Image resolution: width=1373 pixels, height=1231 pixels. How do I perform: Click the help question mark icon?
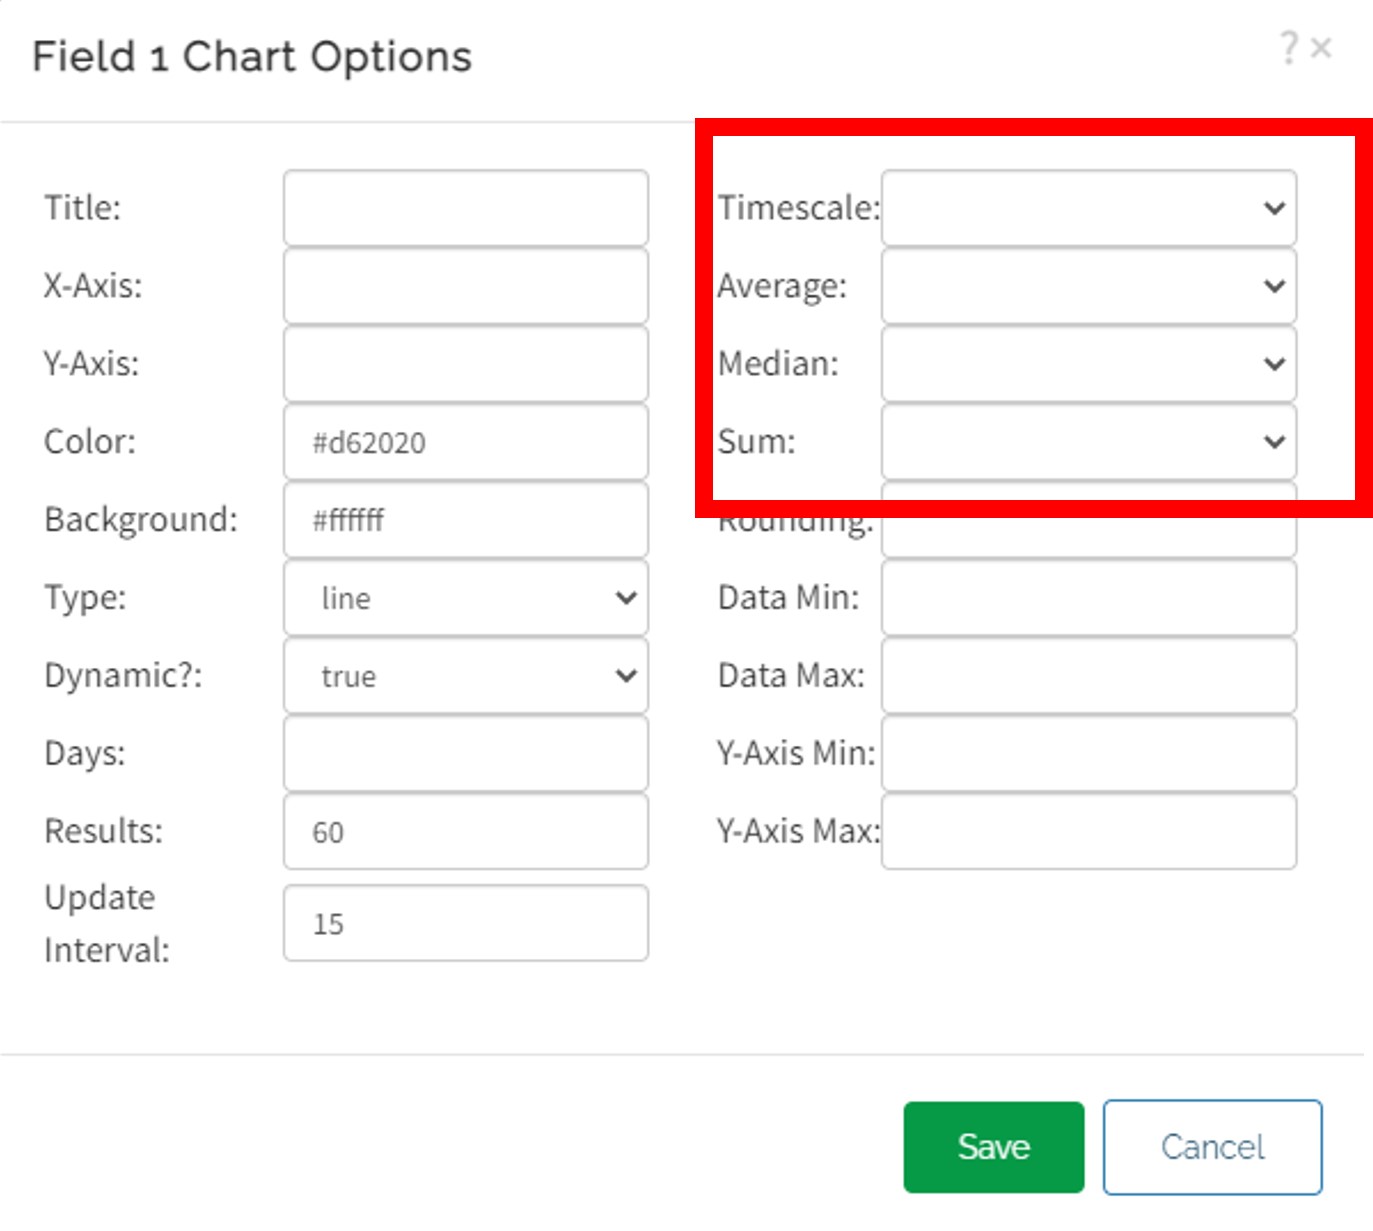pos(1289,47)
